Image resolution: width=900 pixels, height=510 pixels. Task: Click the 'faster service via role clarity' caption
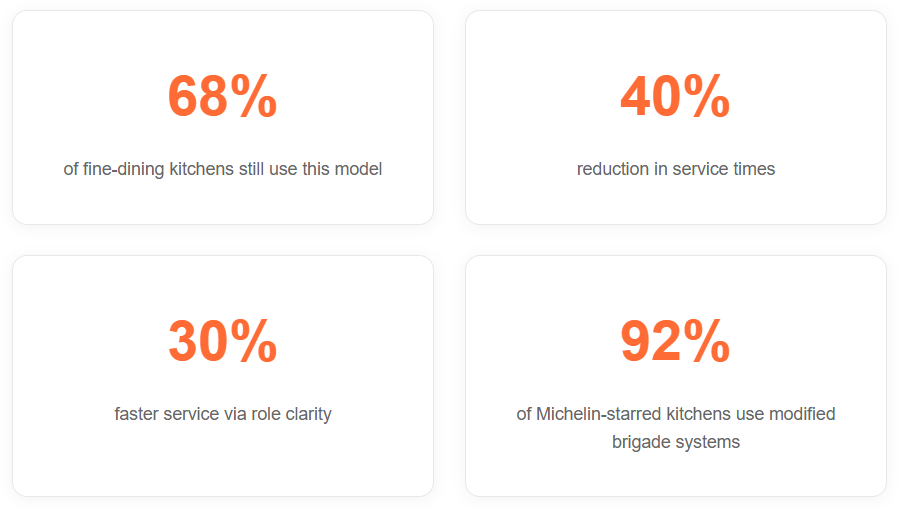pos(223,414)
